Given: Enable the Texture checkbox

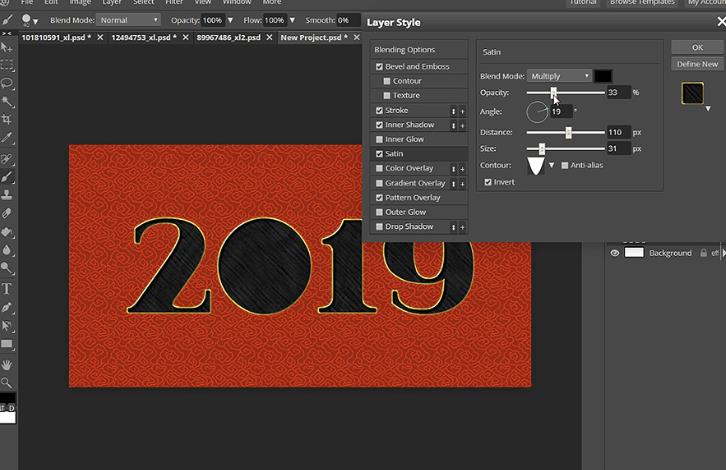Looking at the screenshot, I should click(387, 95).
